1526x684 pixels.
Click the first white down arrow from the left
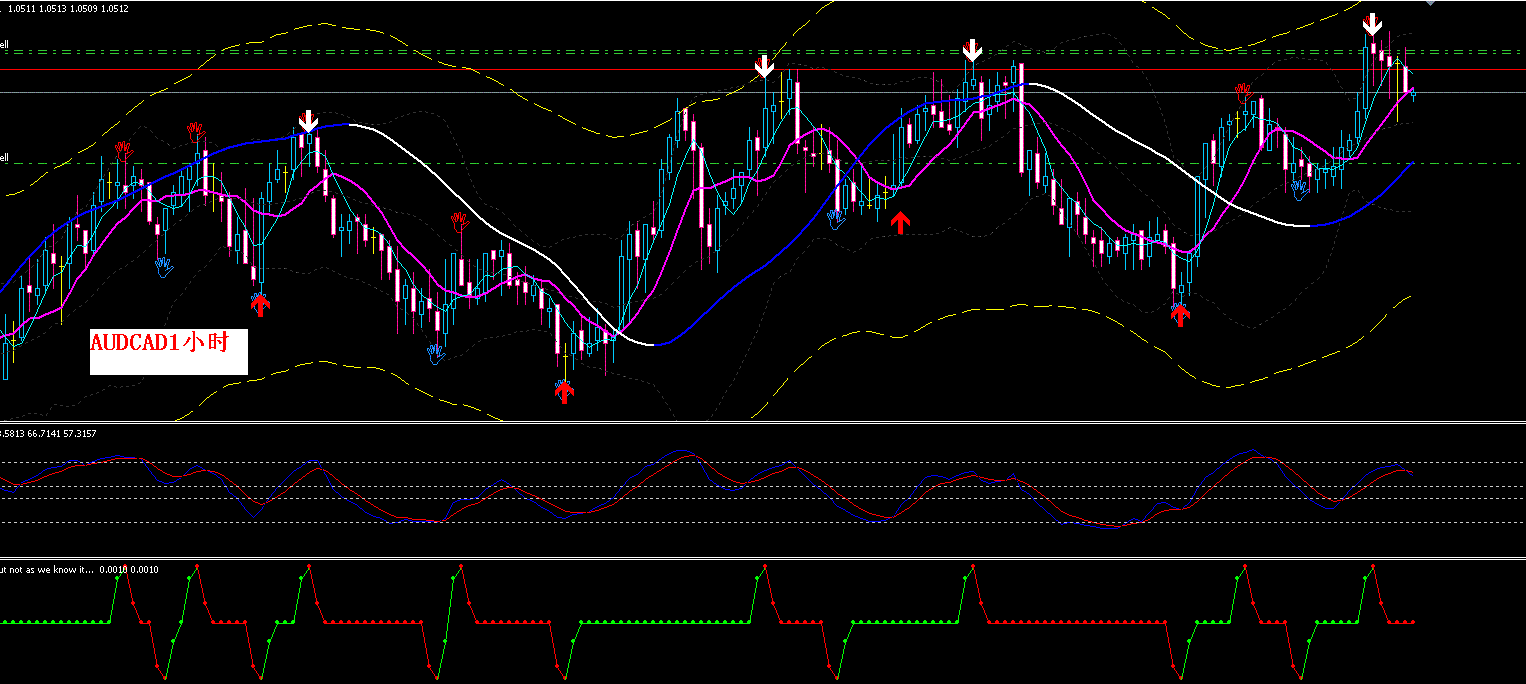308,122
